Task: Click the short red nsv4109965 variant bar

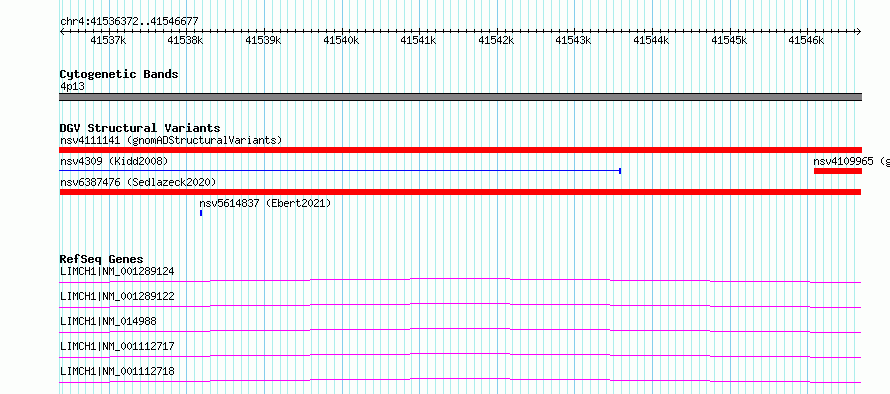Action: [x=838, y=171]
